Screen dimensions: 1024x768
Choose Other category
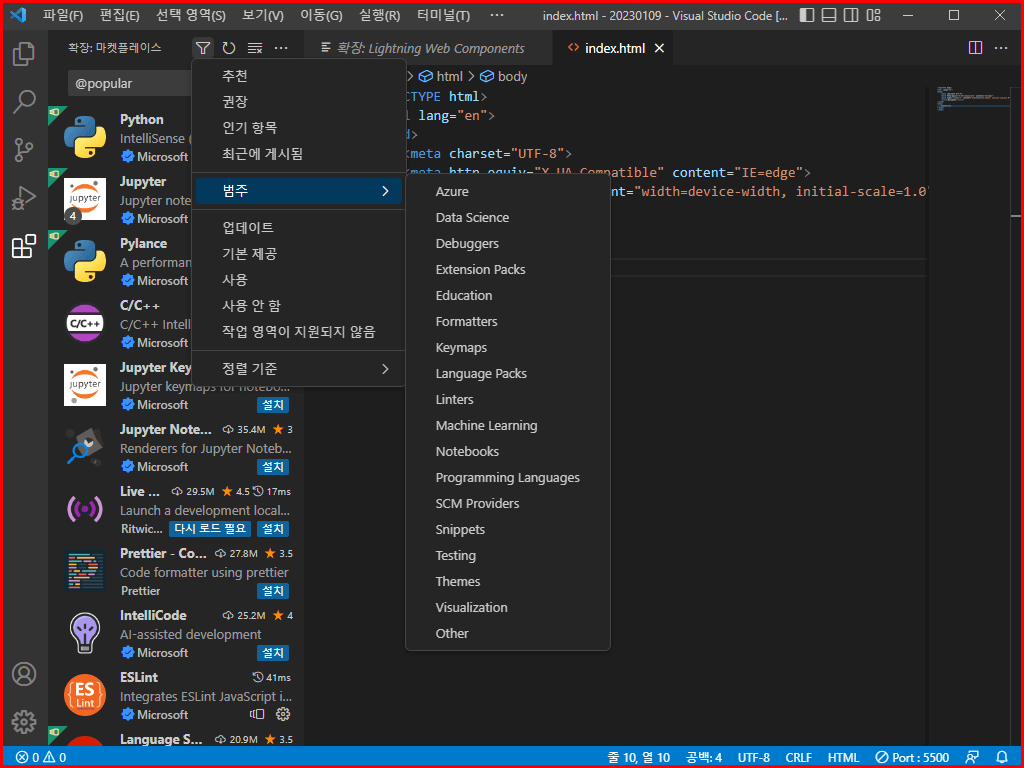[508, 633]
